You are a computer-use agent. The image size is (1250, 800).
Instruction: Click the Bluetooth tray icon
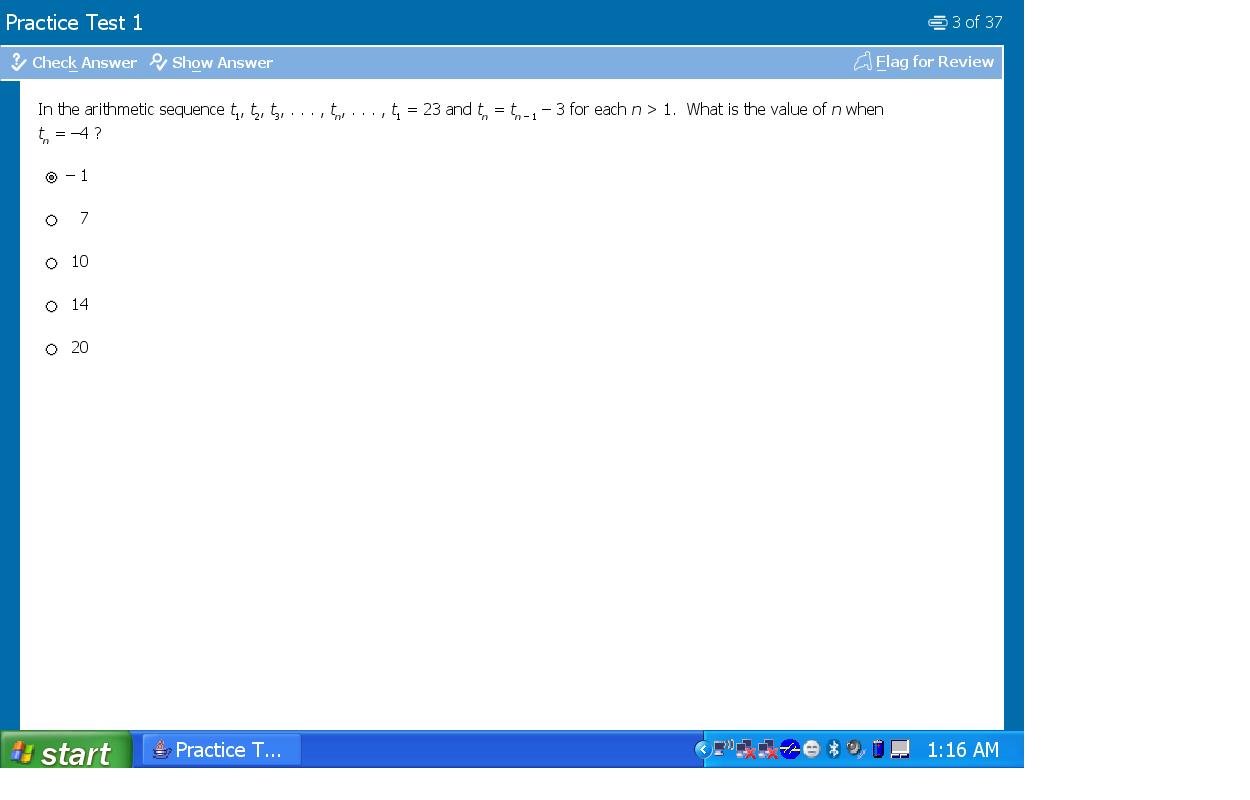click(833, 749)
